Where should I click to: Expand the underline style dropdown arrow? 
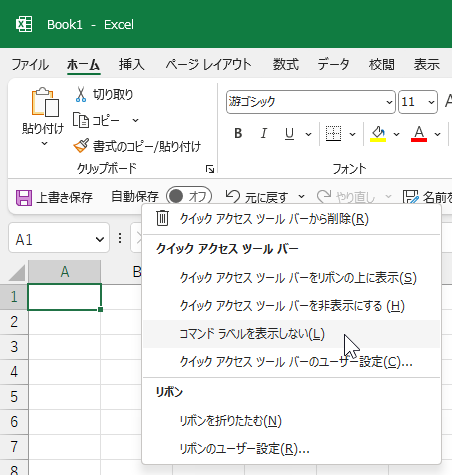[308, 134]
